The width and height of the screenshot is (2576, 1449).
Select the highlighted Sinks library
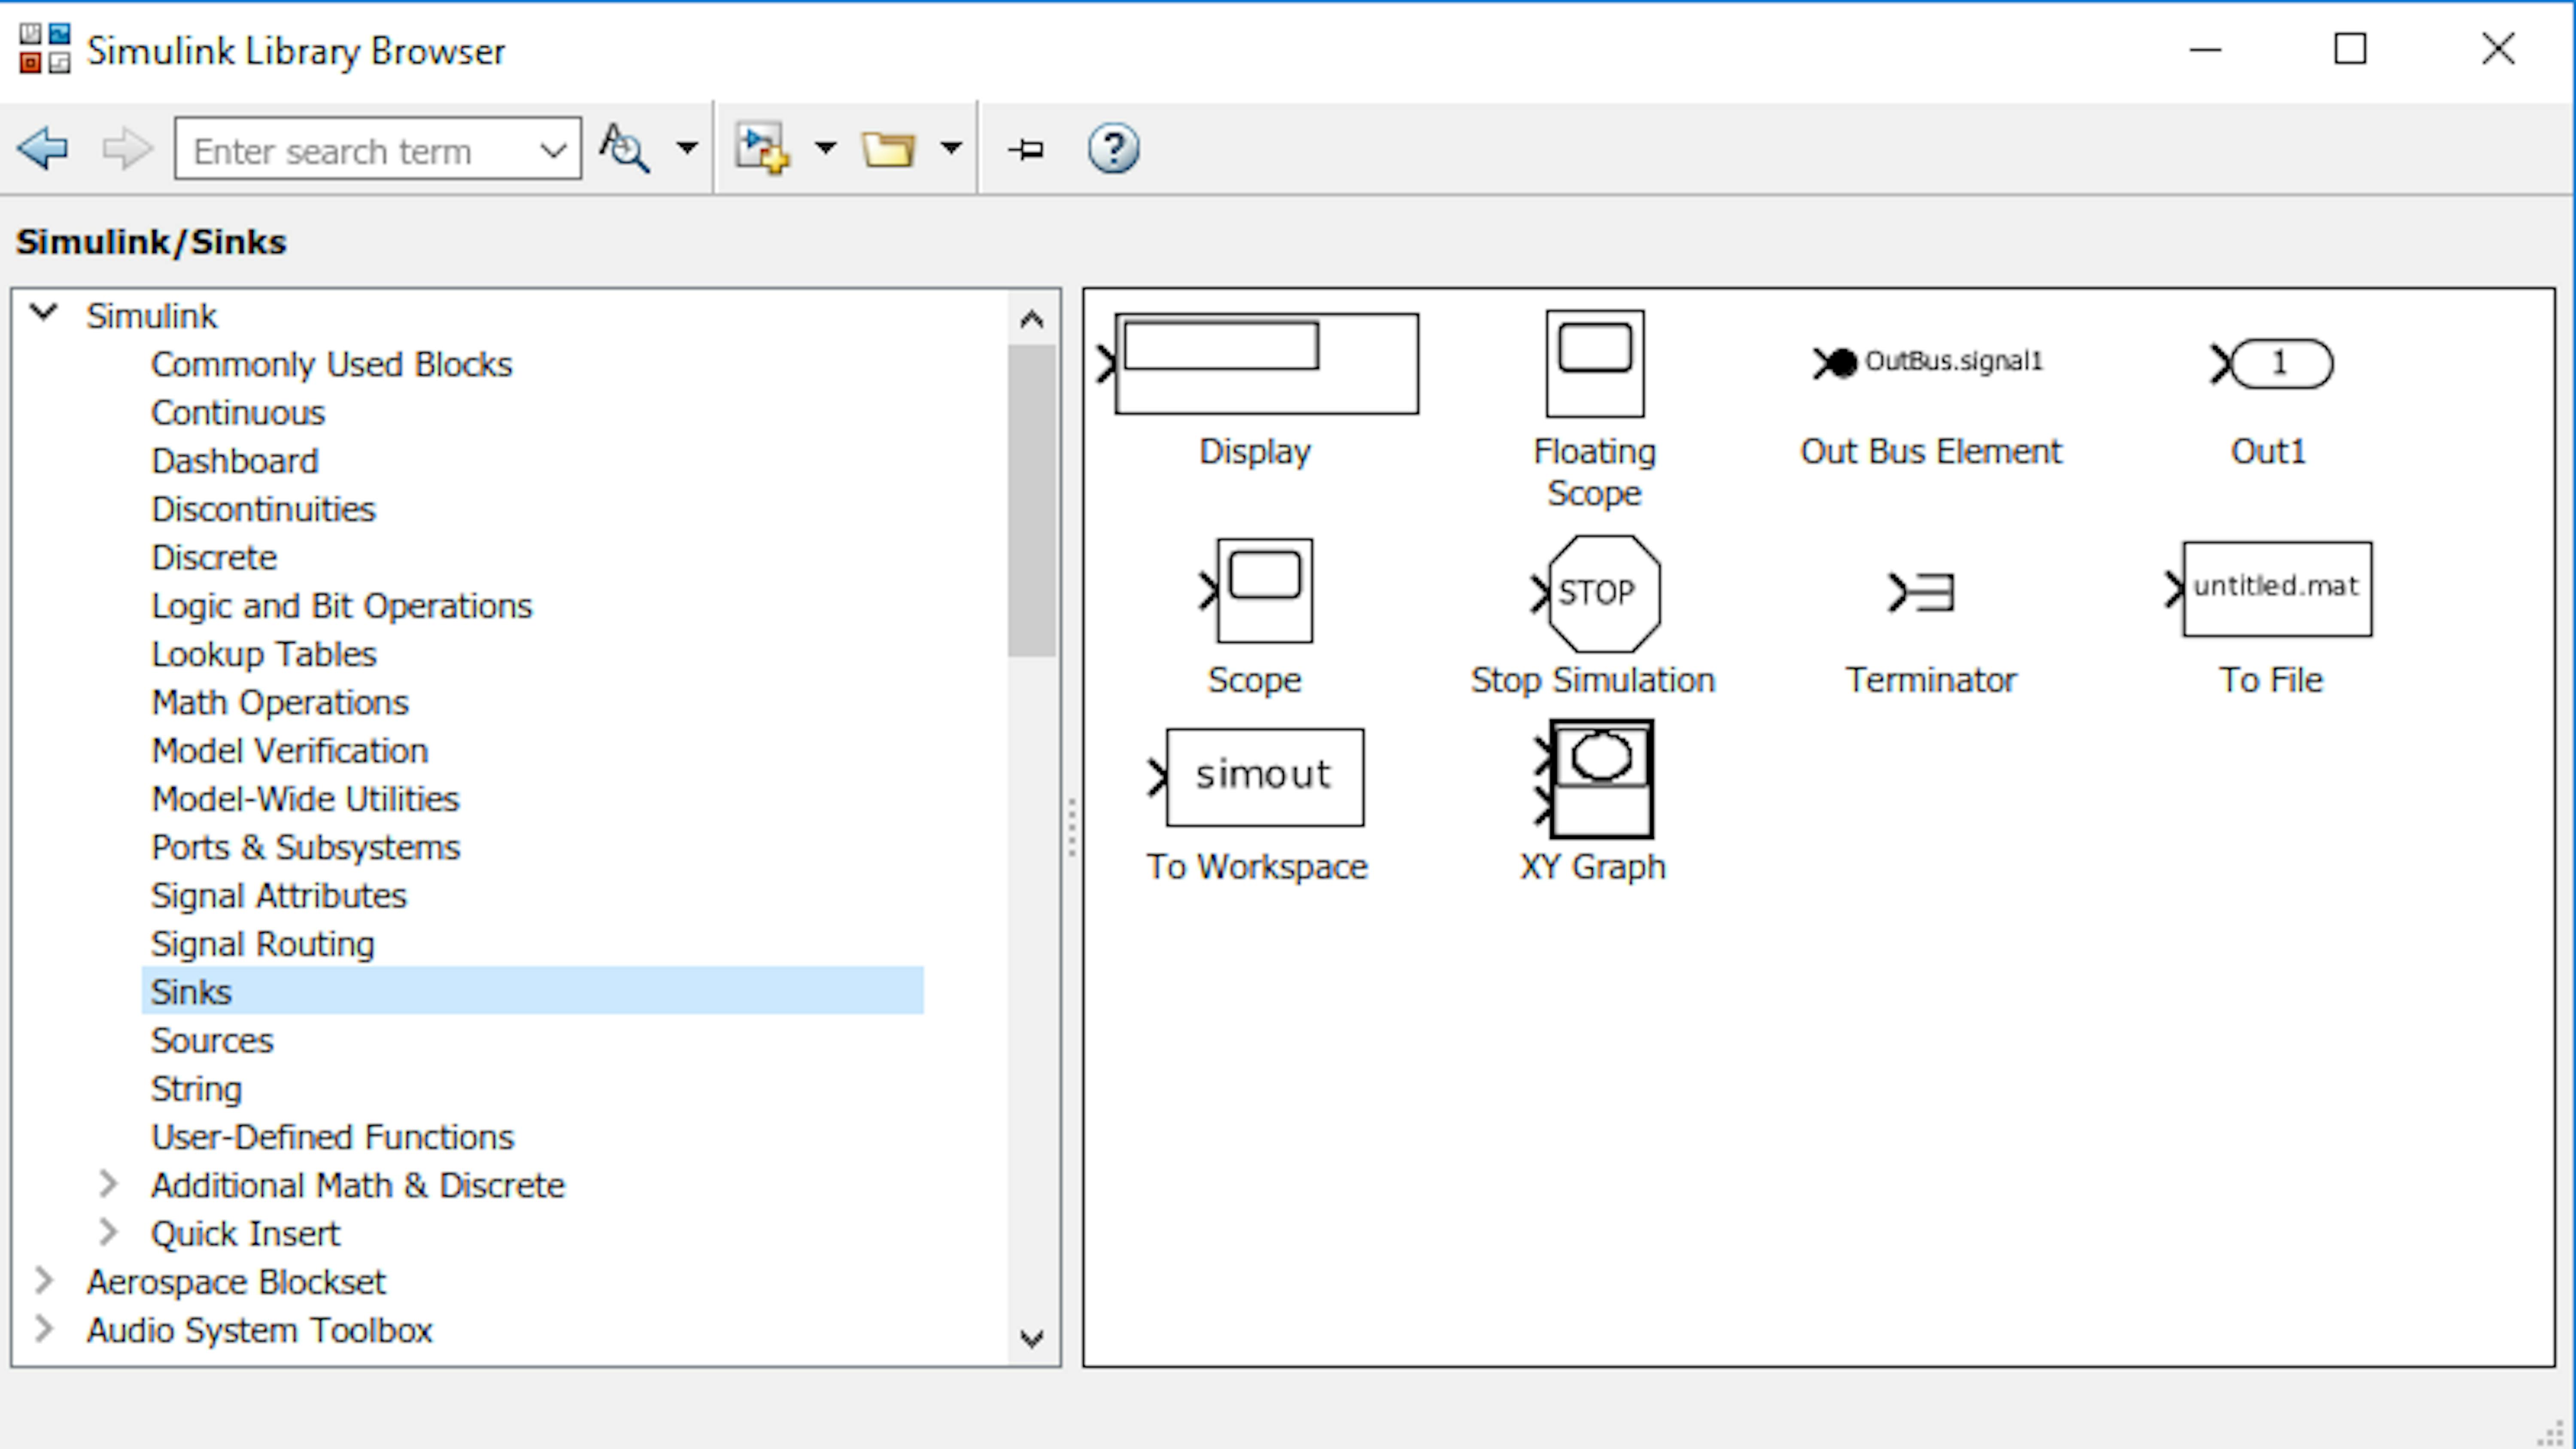coord(532,991)
